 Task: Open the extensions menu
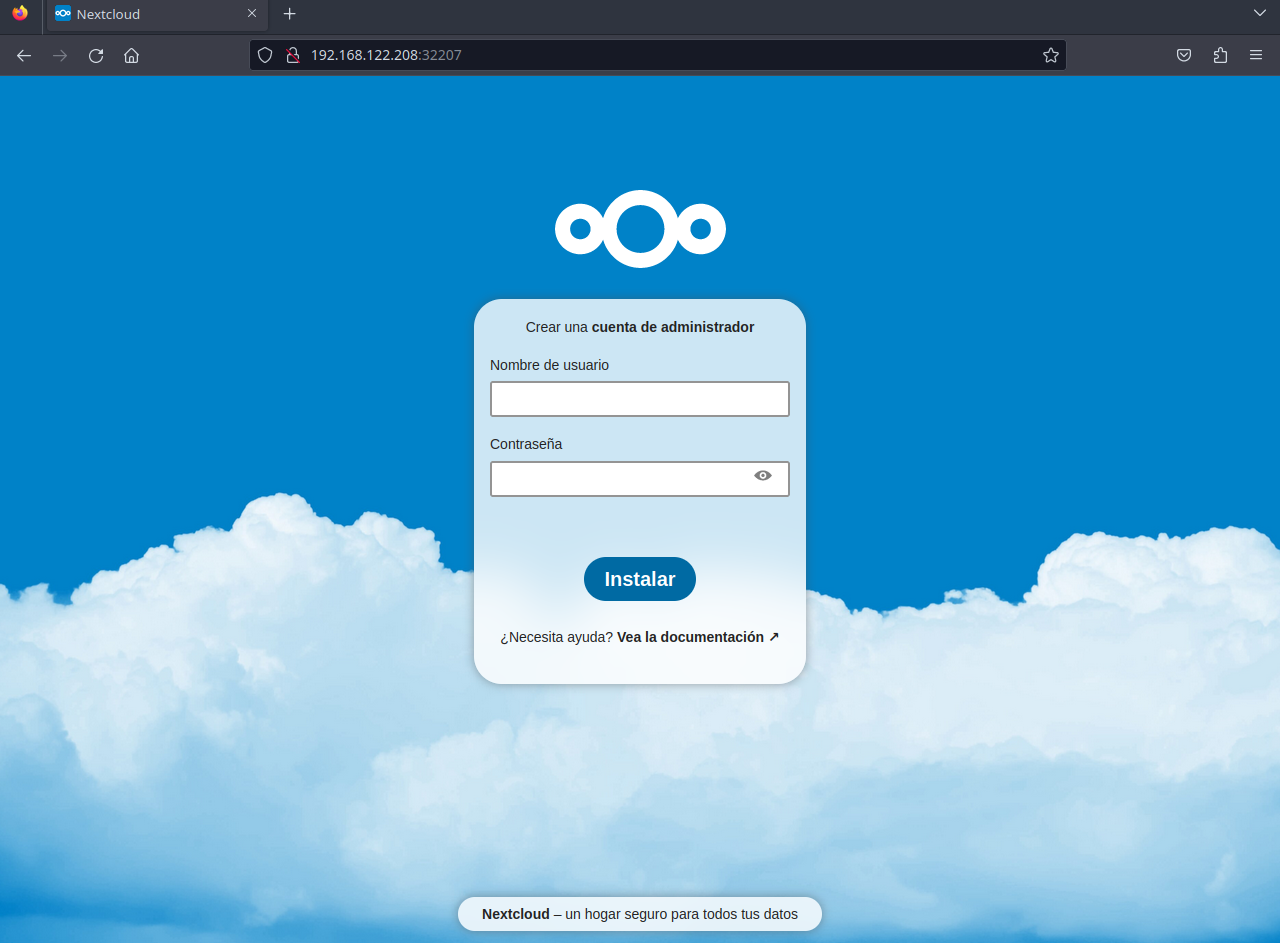1220,56
